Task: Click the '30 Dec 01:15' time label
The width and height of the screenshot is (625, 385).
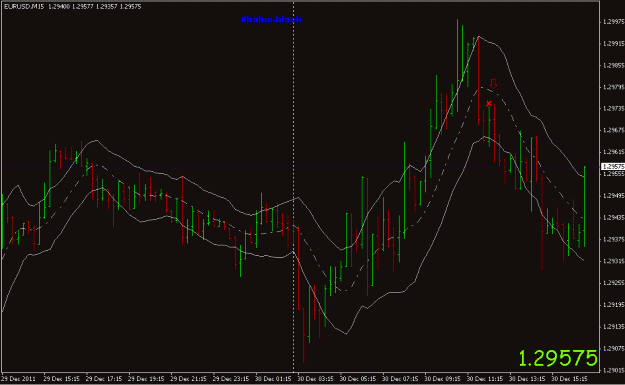Action: point(273,379)
